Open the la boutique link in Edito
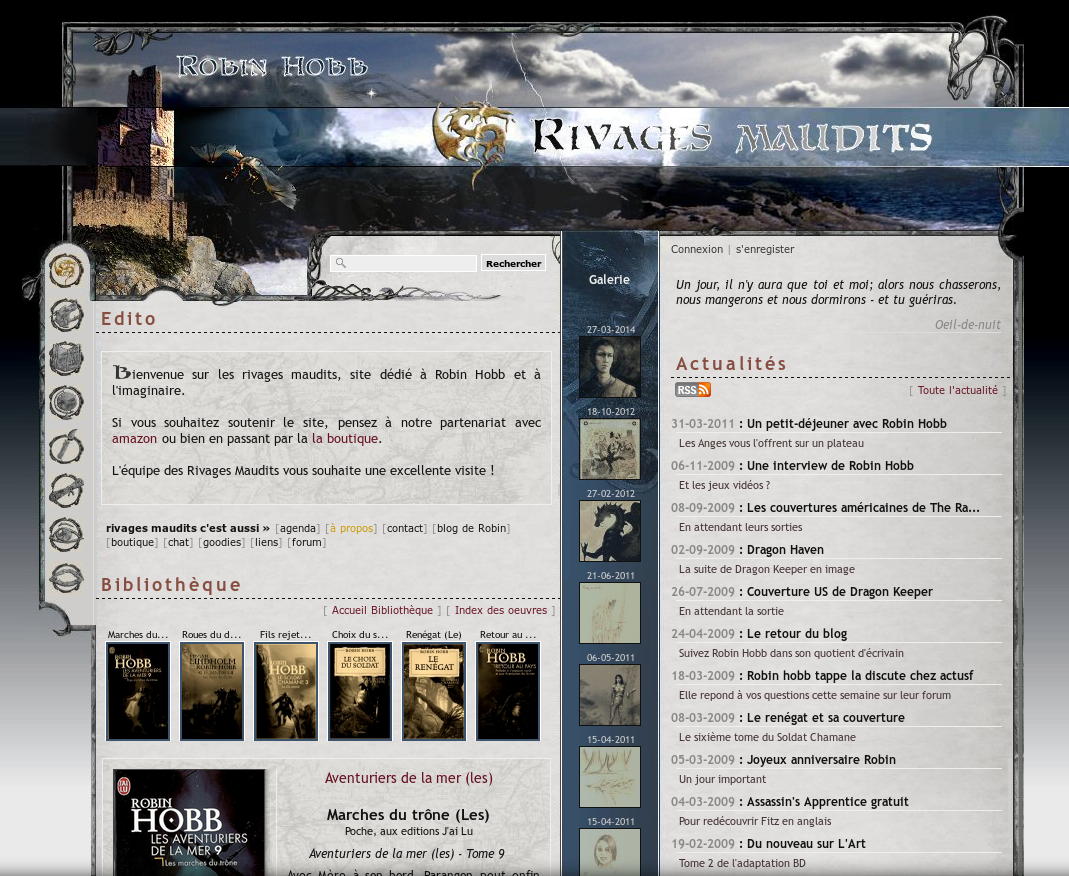1069x876 pixels. pyautogui.click(x=345, y=438)
